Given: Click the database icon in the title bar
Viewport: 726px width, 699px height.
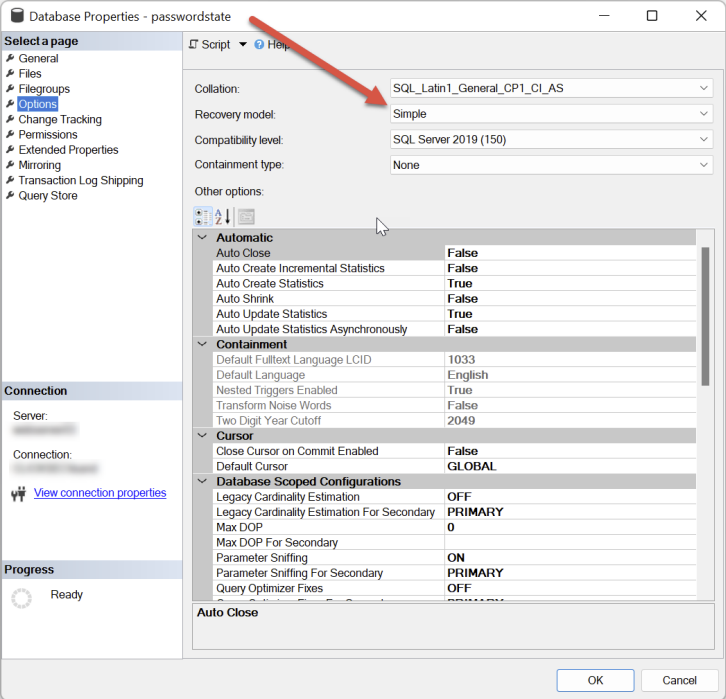Looking at the screenshot, I should click(17, 15).
